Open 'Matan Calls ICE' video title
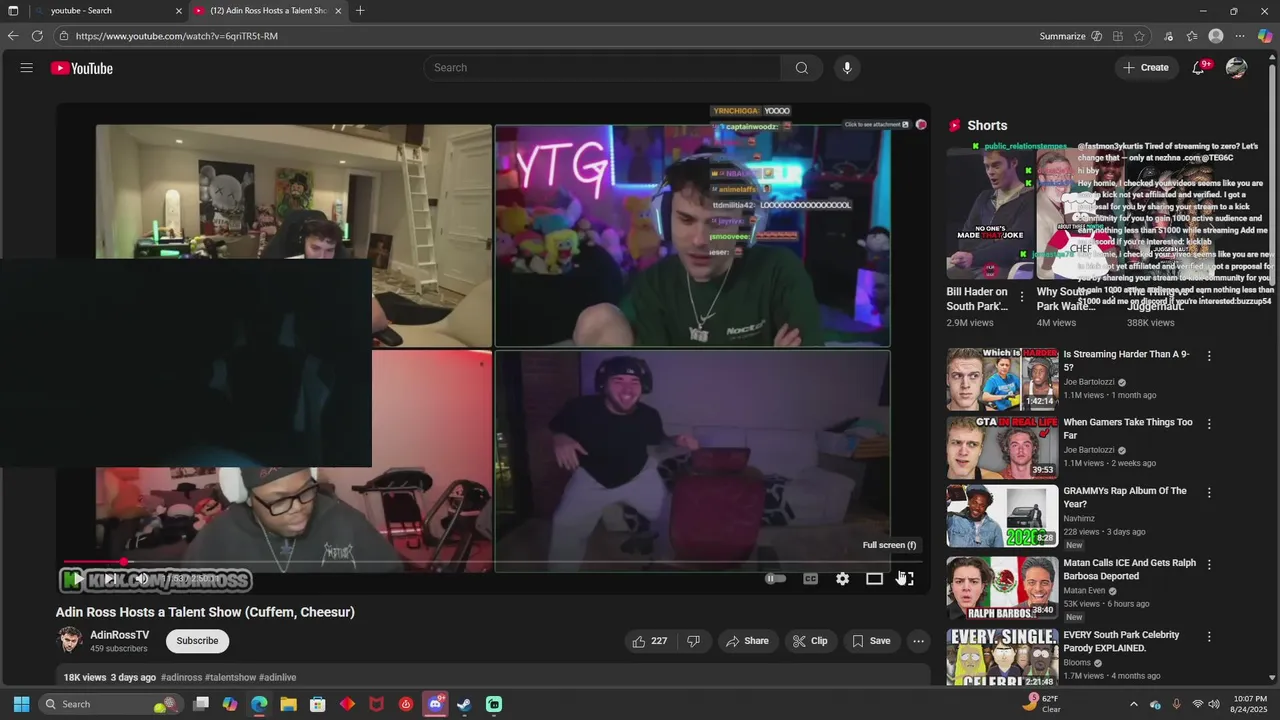This screenshot has height=720, width=1280. tap(1129, 569)
